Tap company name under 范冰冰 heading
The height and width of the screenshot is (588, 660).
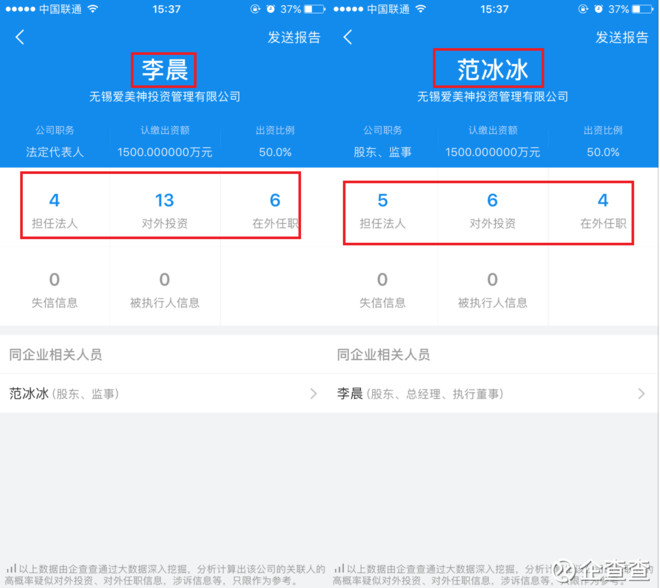point(492,97)
